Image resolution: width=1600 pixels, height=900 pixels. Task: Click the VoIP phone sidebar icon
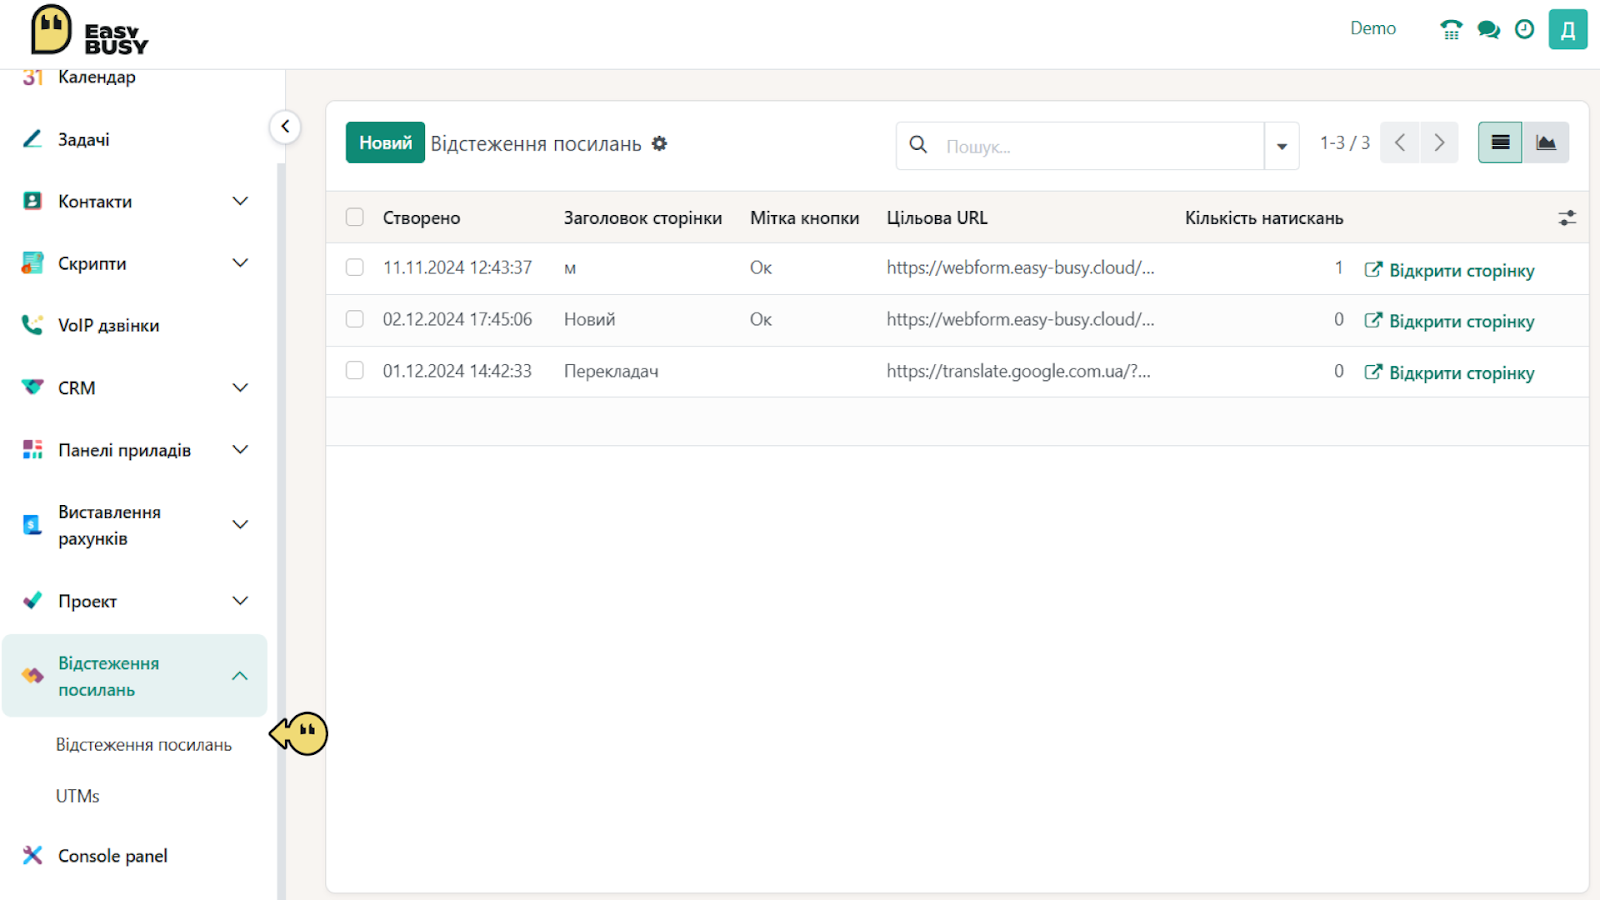point(33,326)
